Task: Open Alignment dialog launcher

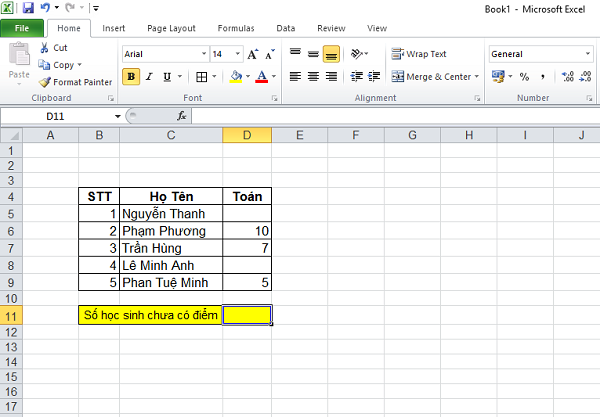Action: tap(477, 98)
